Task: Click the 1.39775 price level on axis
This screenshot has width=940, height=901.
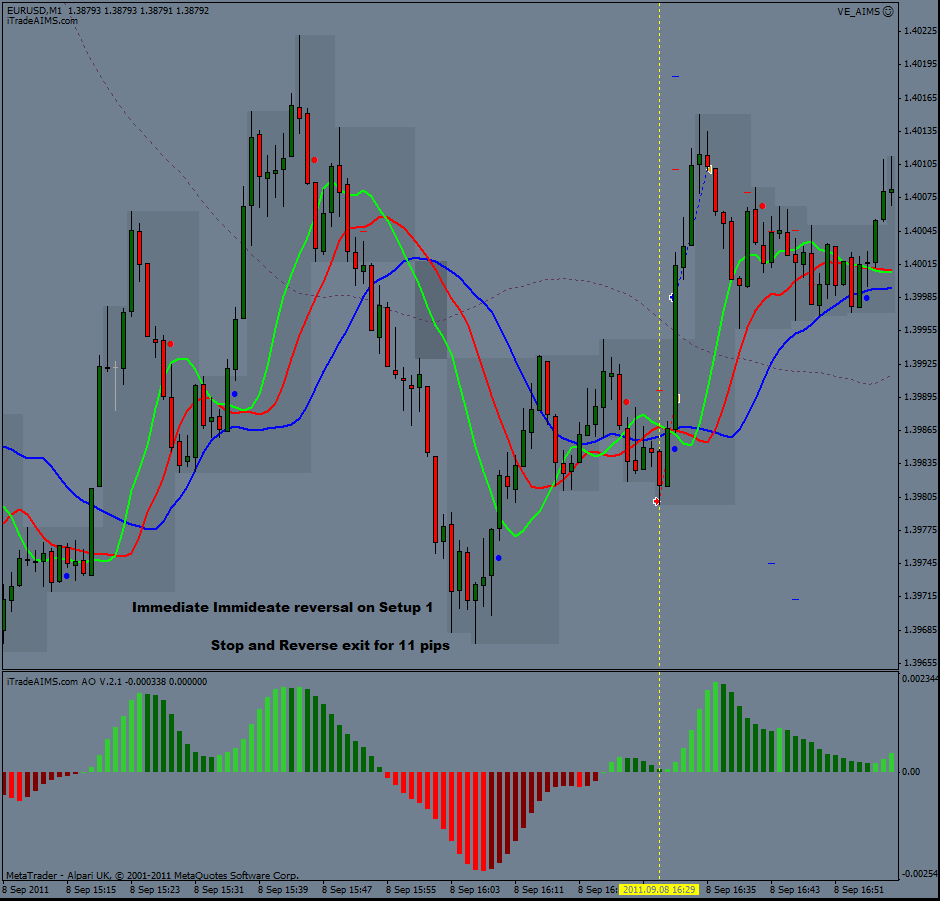Action: (x=920, y=529)
